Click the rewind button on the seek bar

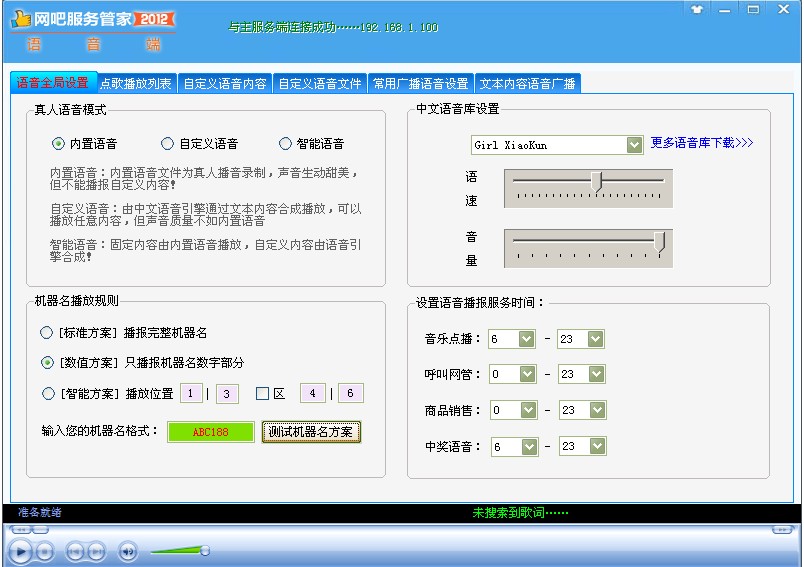[21, 530]
